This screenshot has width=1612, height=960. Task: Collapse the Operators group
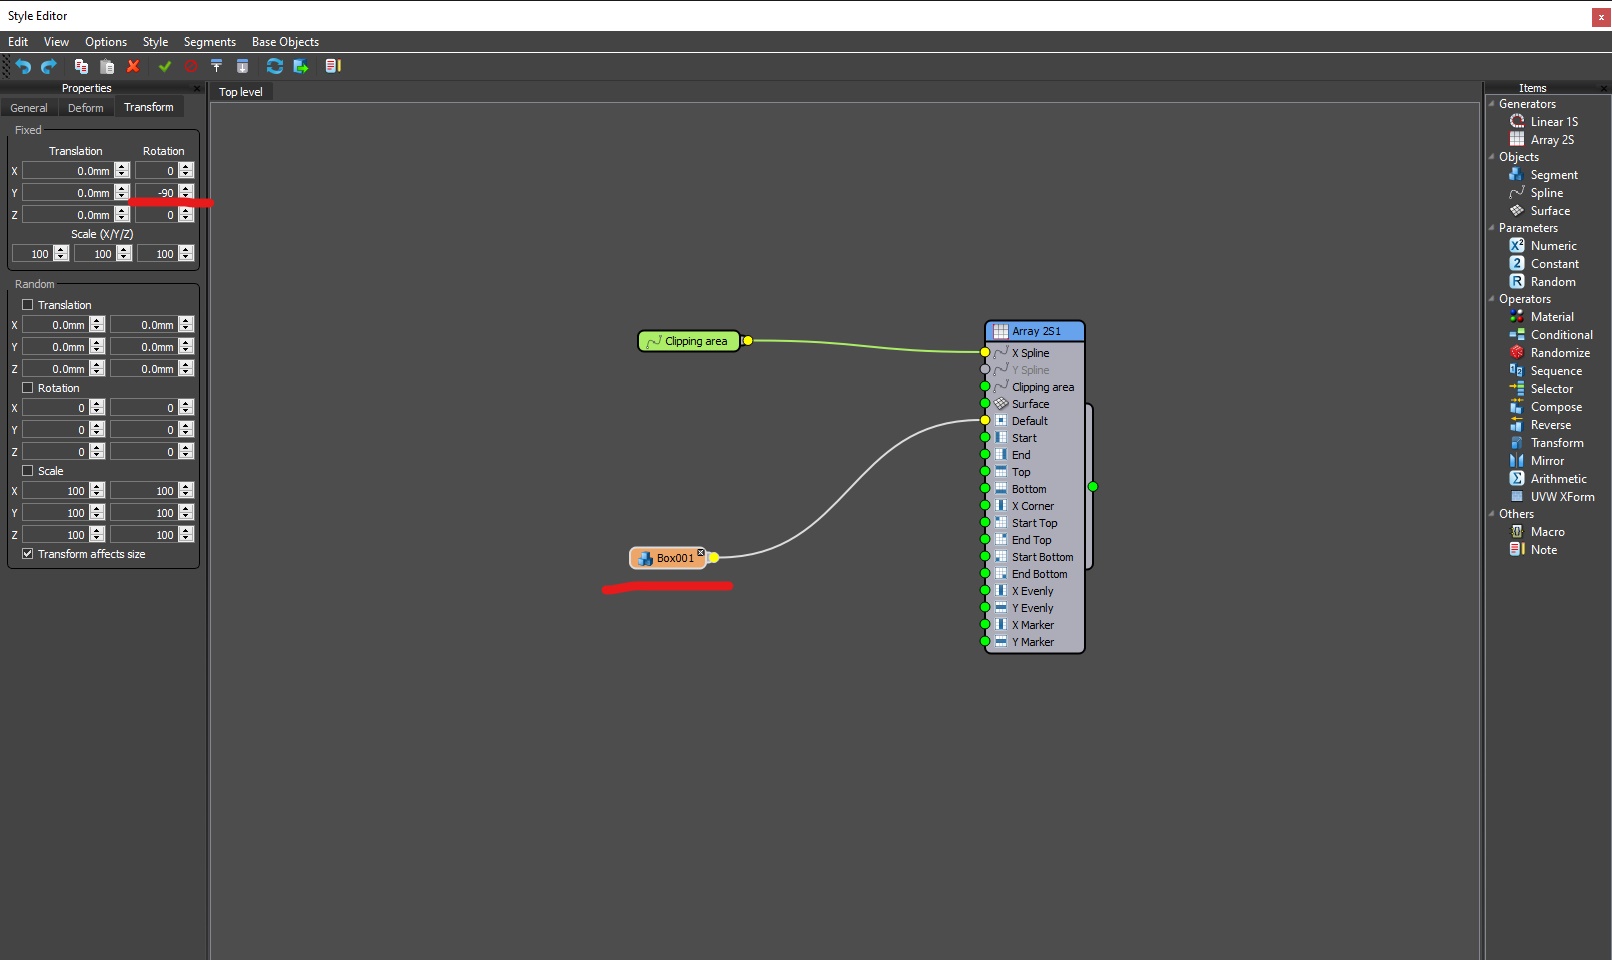pyautogui.click(x=1491, y=299)
